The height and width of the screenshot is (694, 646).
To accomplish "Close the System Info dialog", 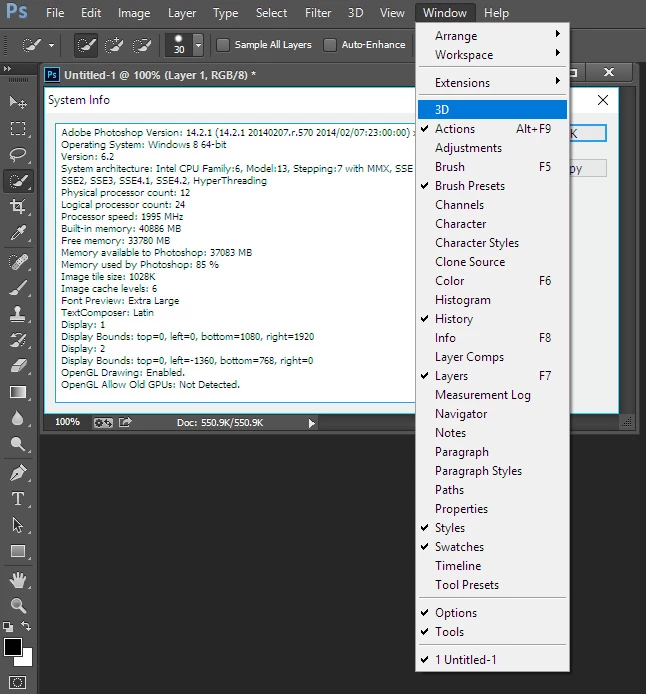I will point(603,100).
